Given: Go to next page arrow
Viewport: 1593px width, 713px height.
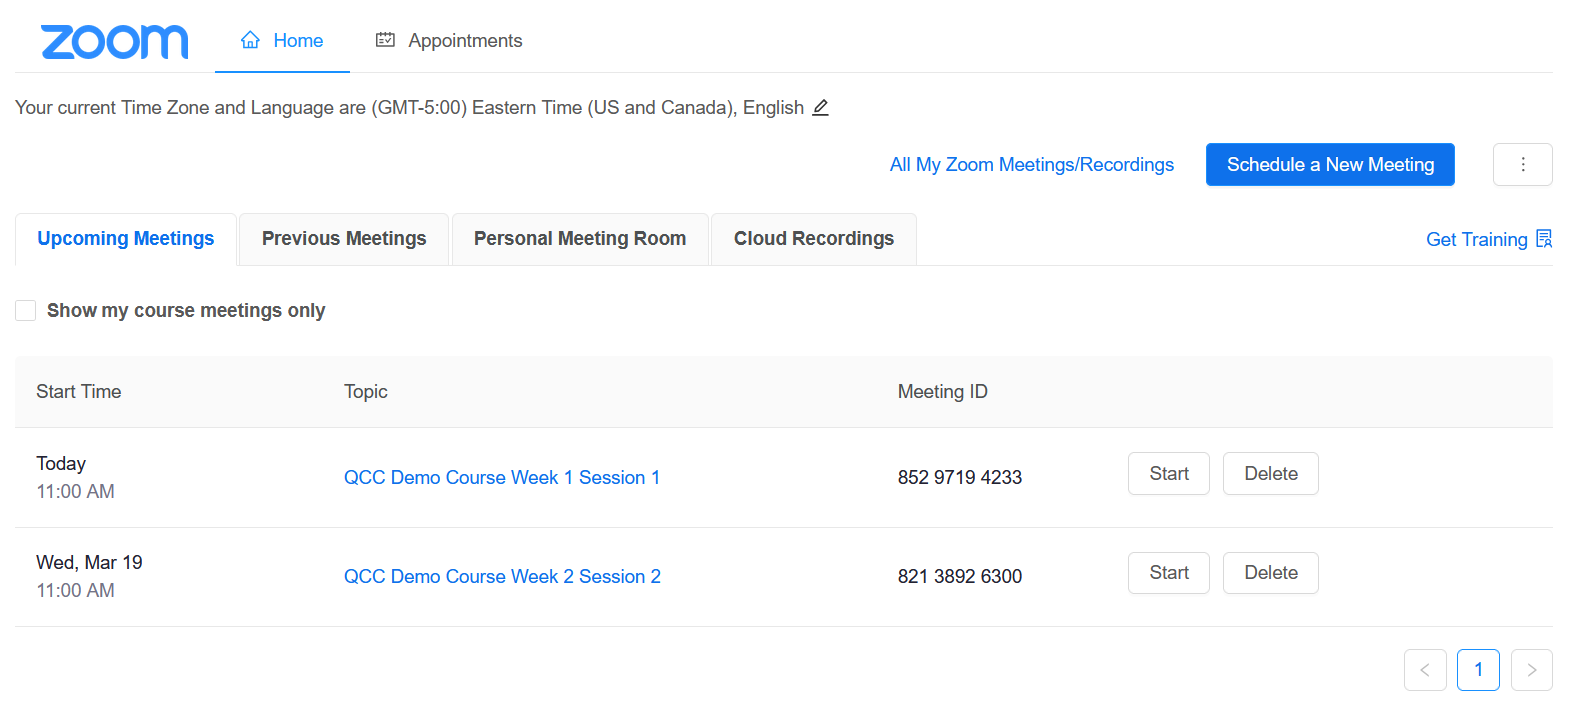Looking at the screenshot, I should (1531, 670).
